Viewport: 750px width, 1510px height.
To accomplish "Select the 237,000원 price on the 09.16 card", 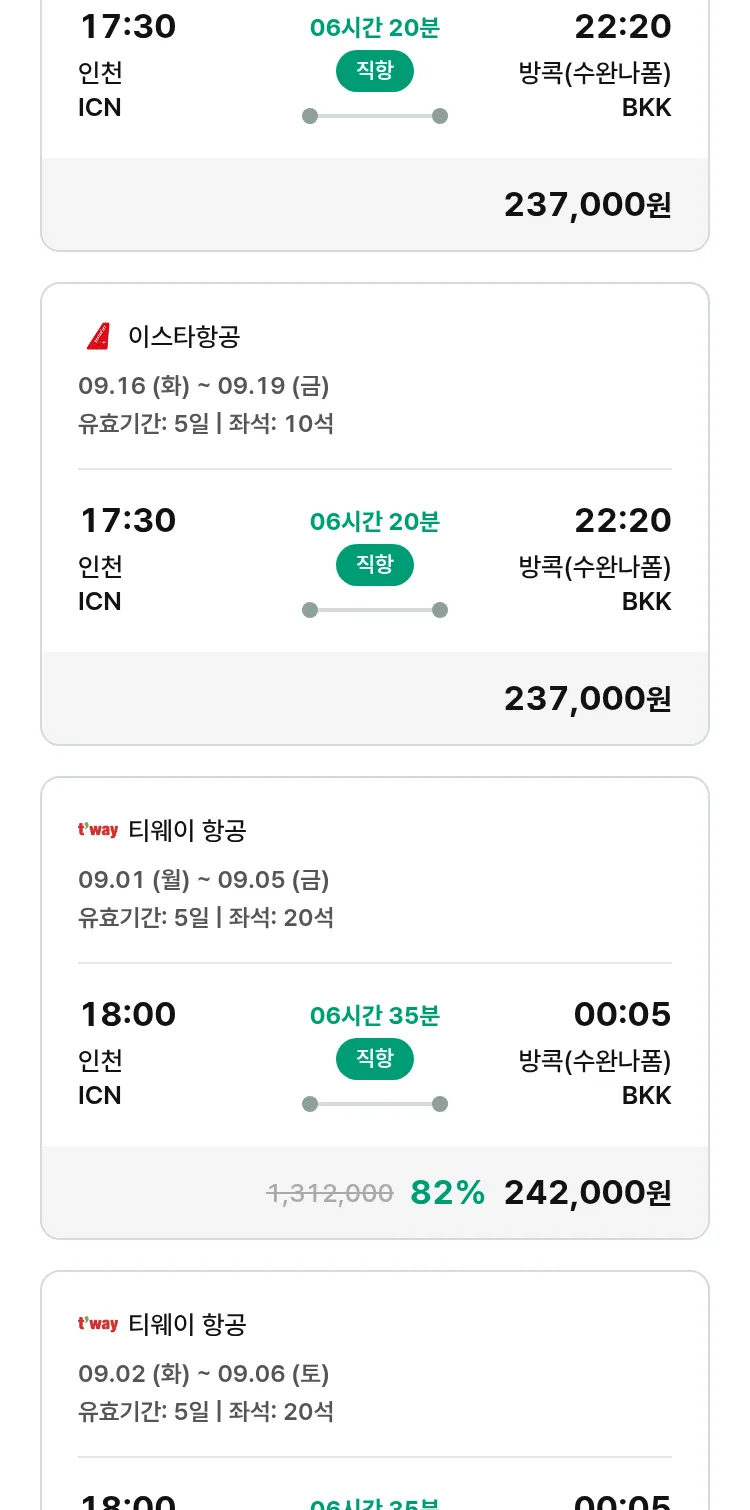I will [587, 698].
